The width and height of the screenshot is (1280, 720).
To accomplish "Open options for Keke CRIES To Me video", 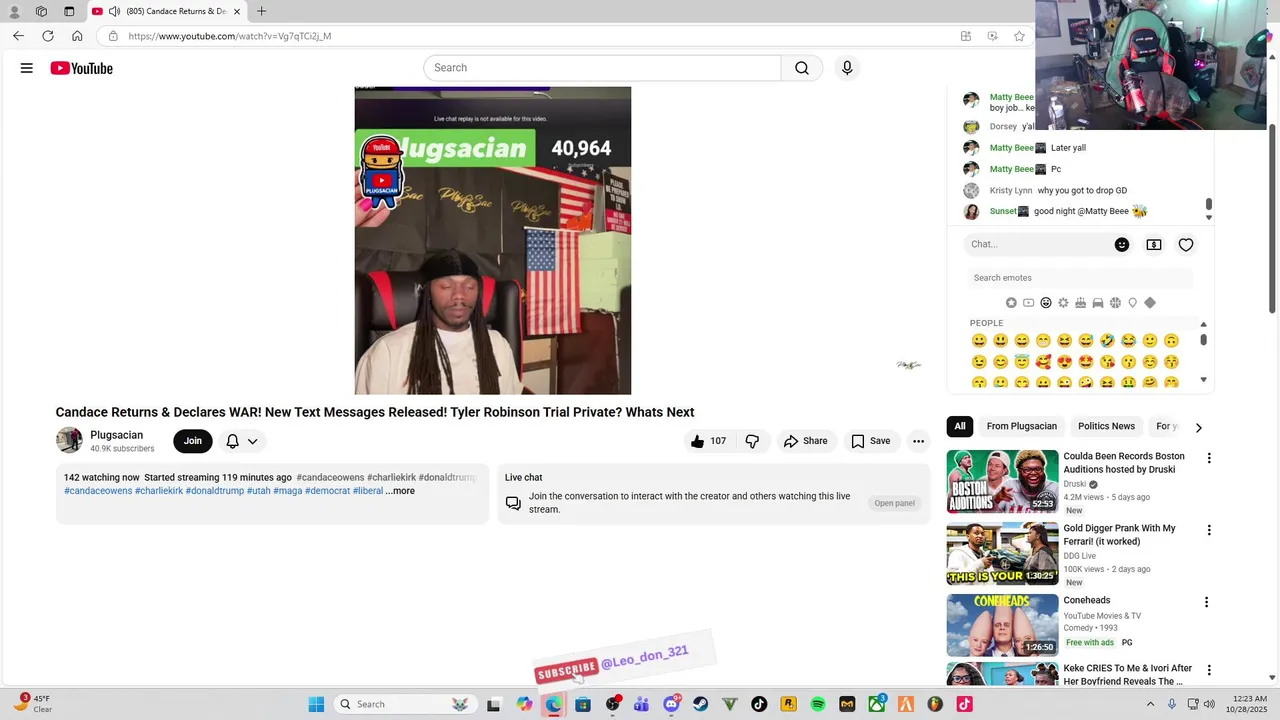I will coord(1208,670).
